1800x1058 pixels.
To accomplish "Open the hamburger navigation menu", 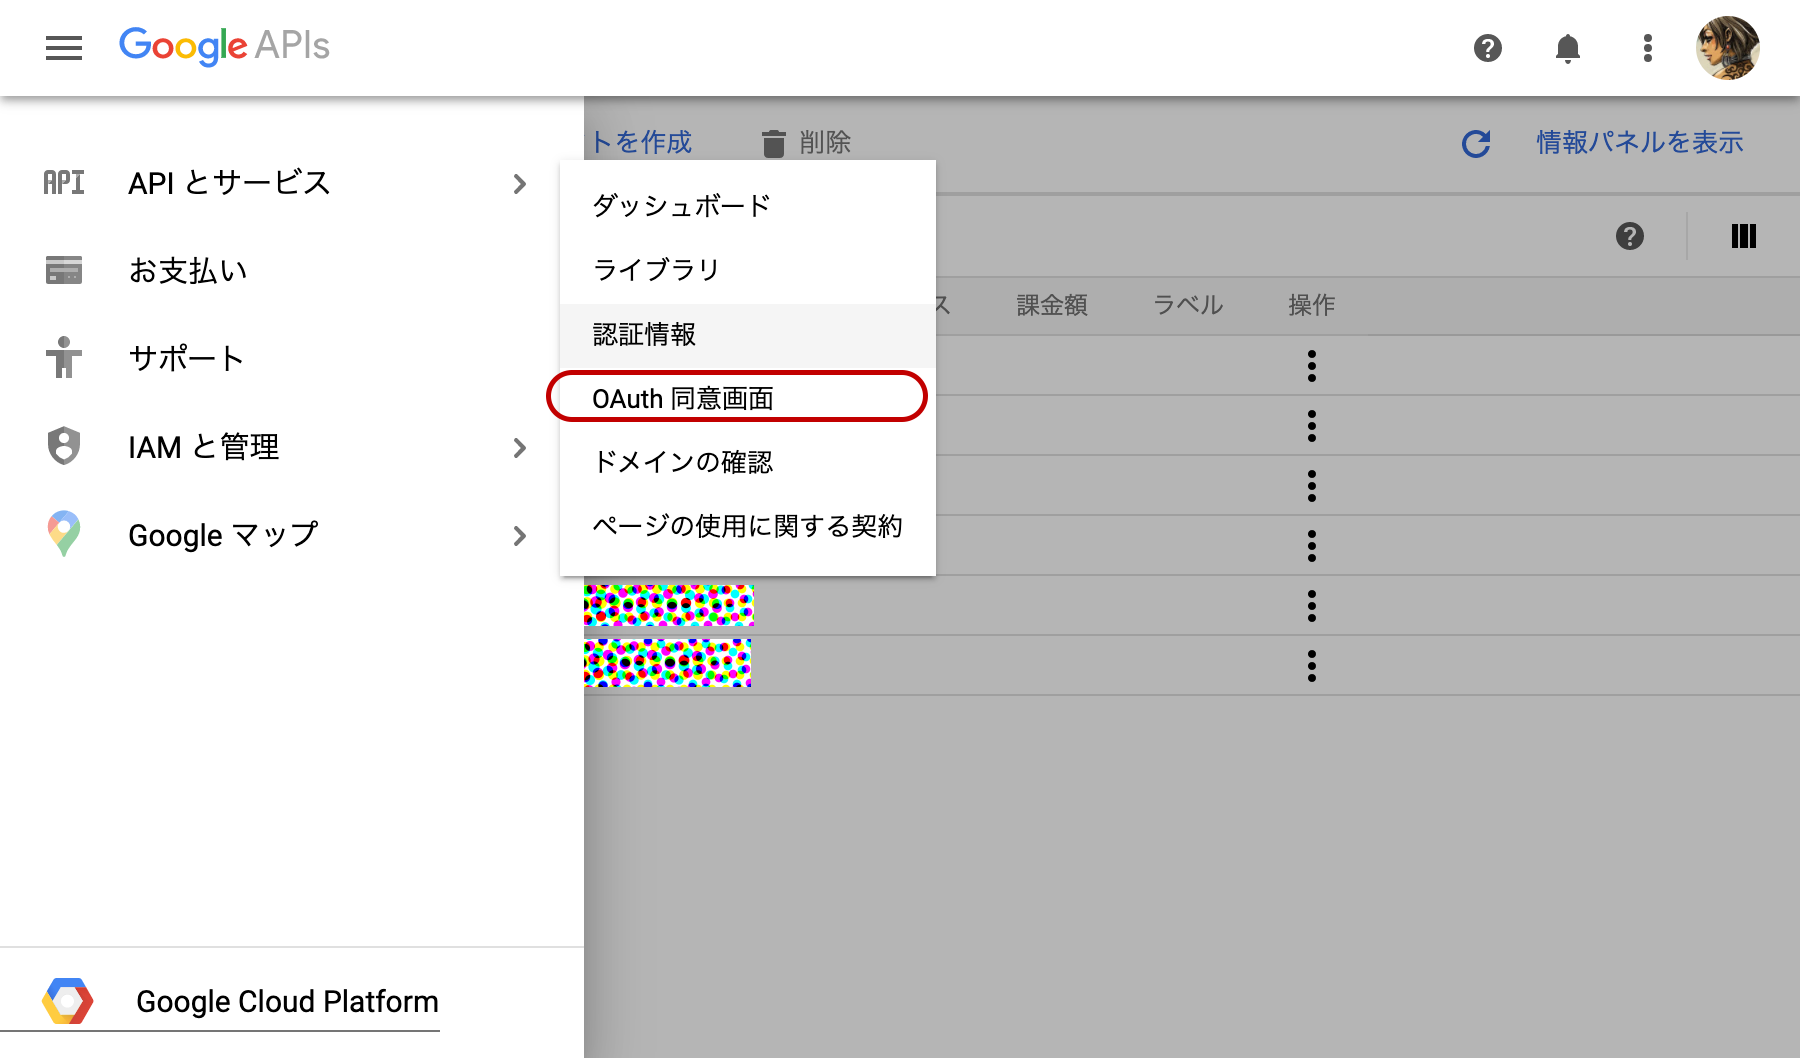I will click(x=64, y=47).
